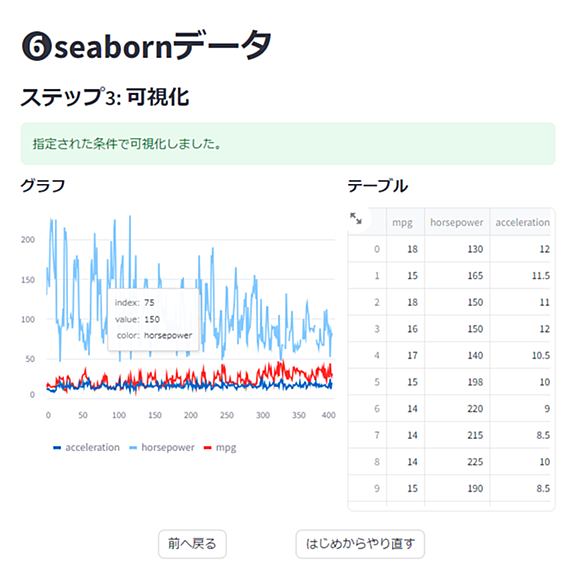This screenshot has width=586, height=586.
Task: Click the acceleration legend label text
Action: click(x=92, y=447)
